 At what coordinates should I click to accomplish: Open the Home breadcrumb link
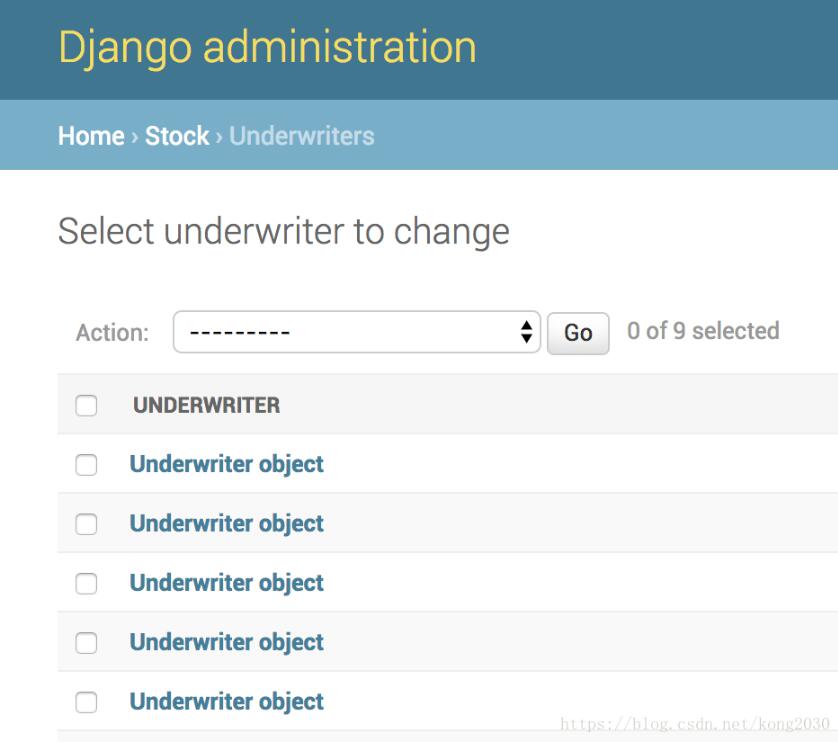[88, 136]
